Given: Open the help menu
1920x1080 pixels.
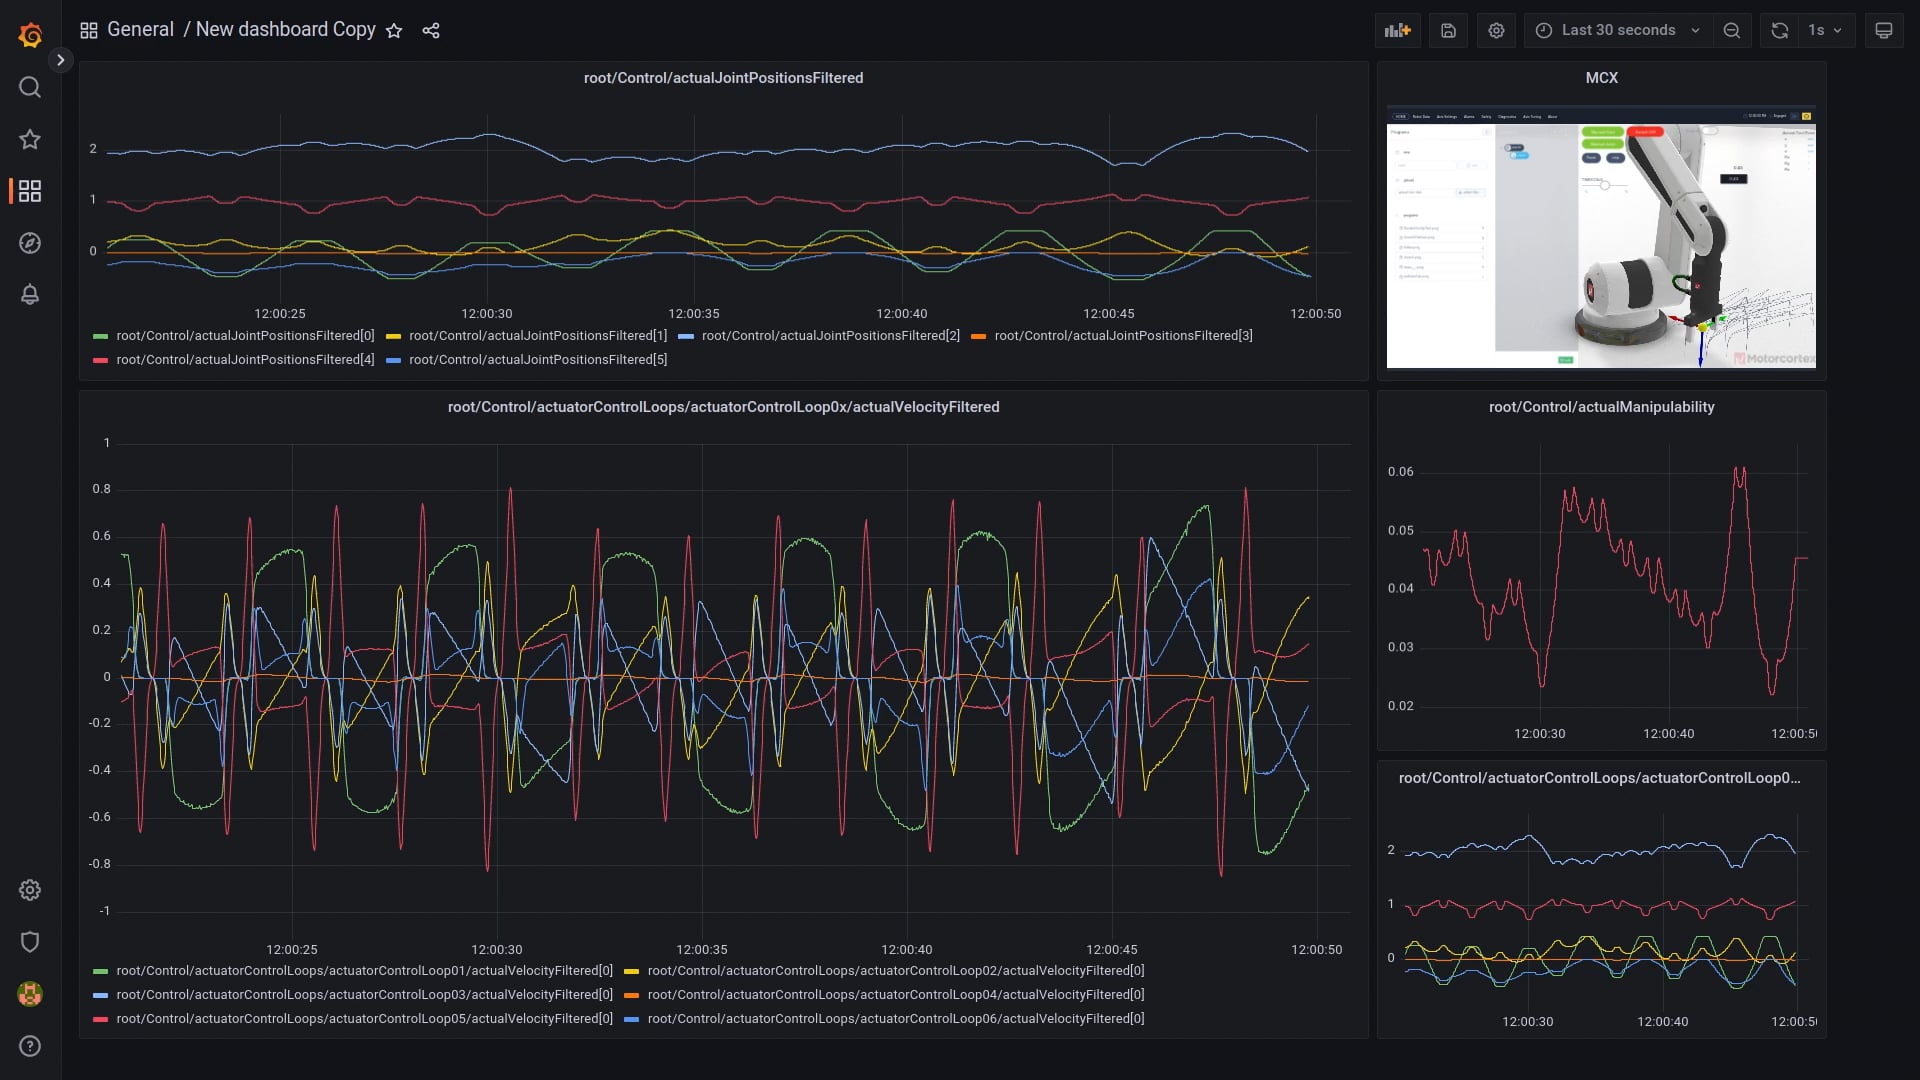Looking at the screenshot, I should click(x=29, y=1046).
